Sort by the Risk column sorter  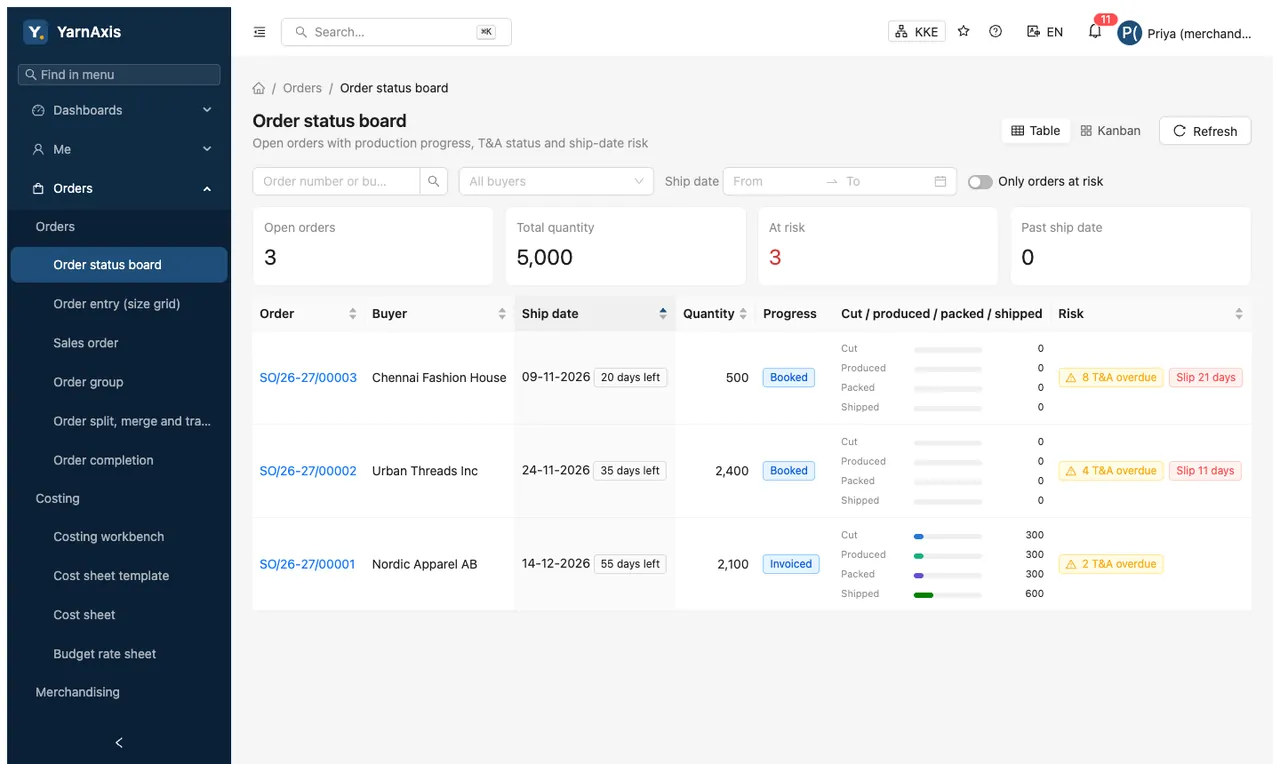point(1239,314)
